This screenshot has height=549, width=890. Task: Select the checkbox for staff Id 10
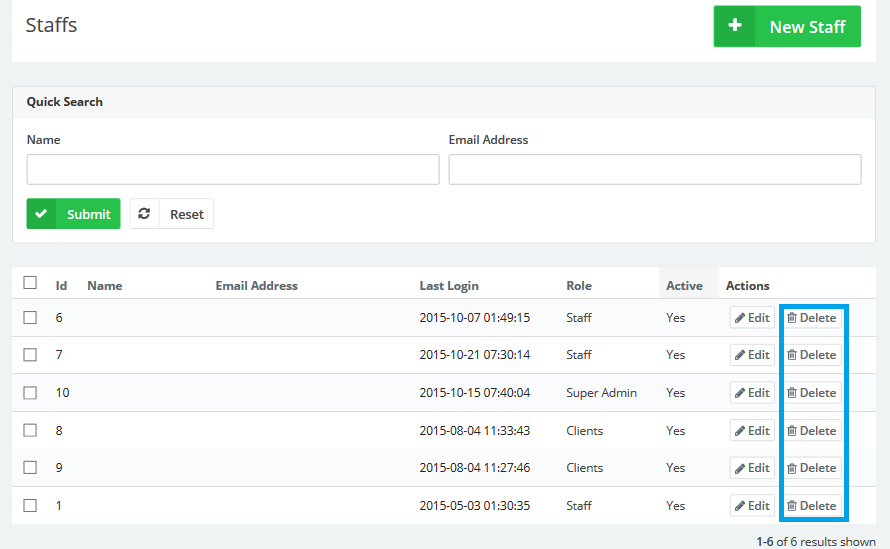[x=30, y=393]
